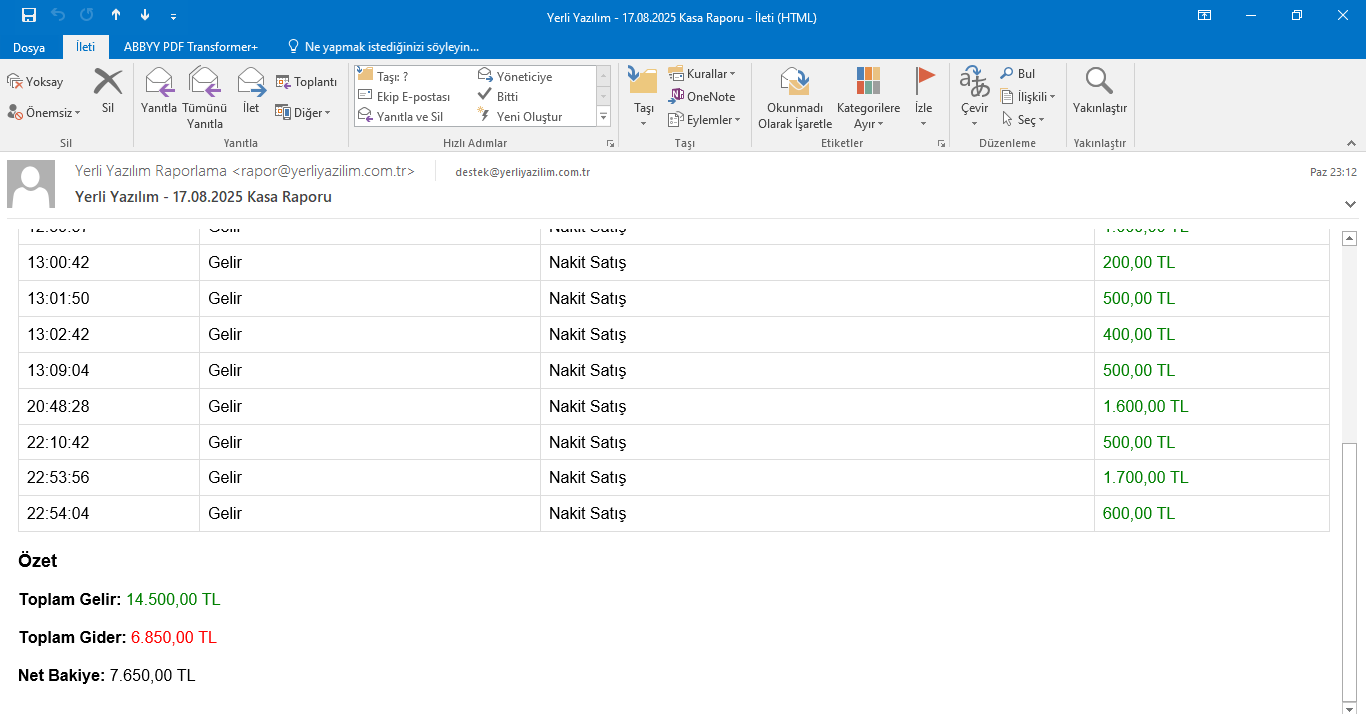This screenshot has height=714, width=1370.
Task: Open the Kurallar dropdown
Action: click(x=702, y=74)
